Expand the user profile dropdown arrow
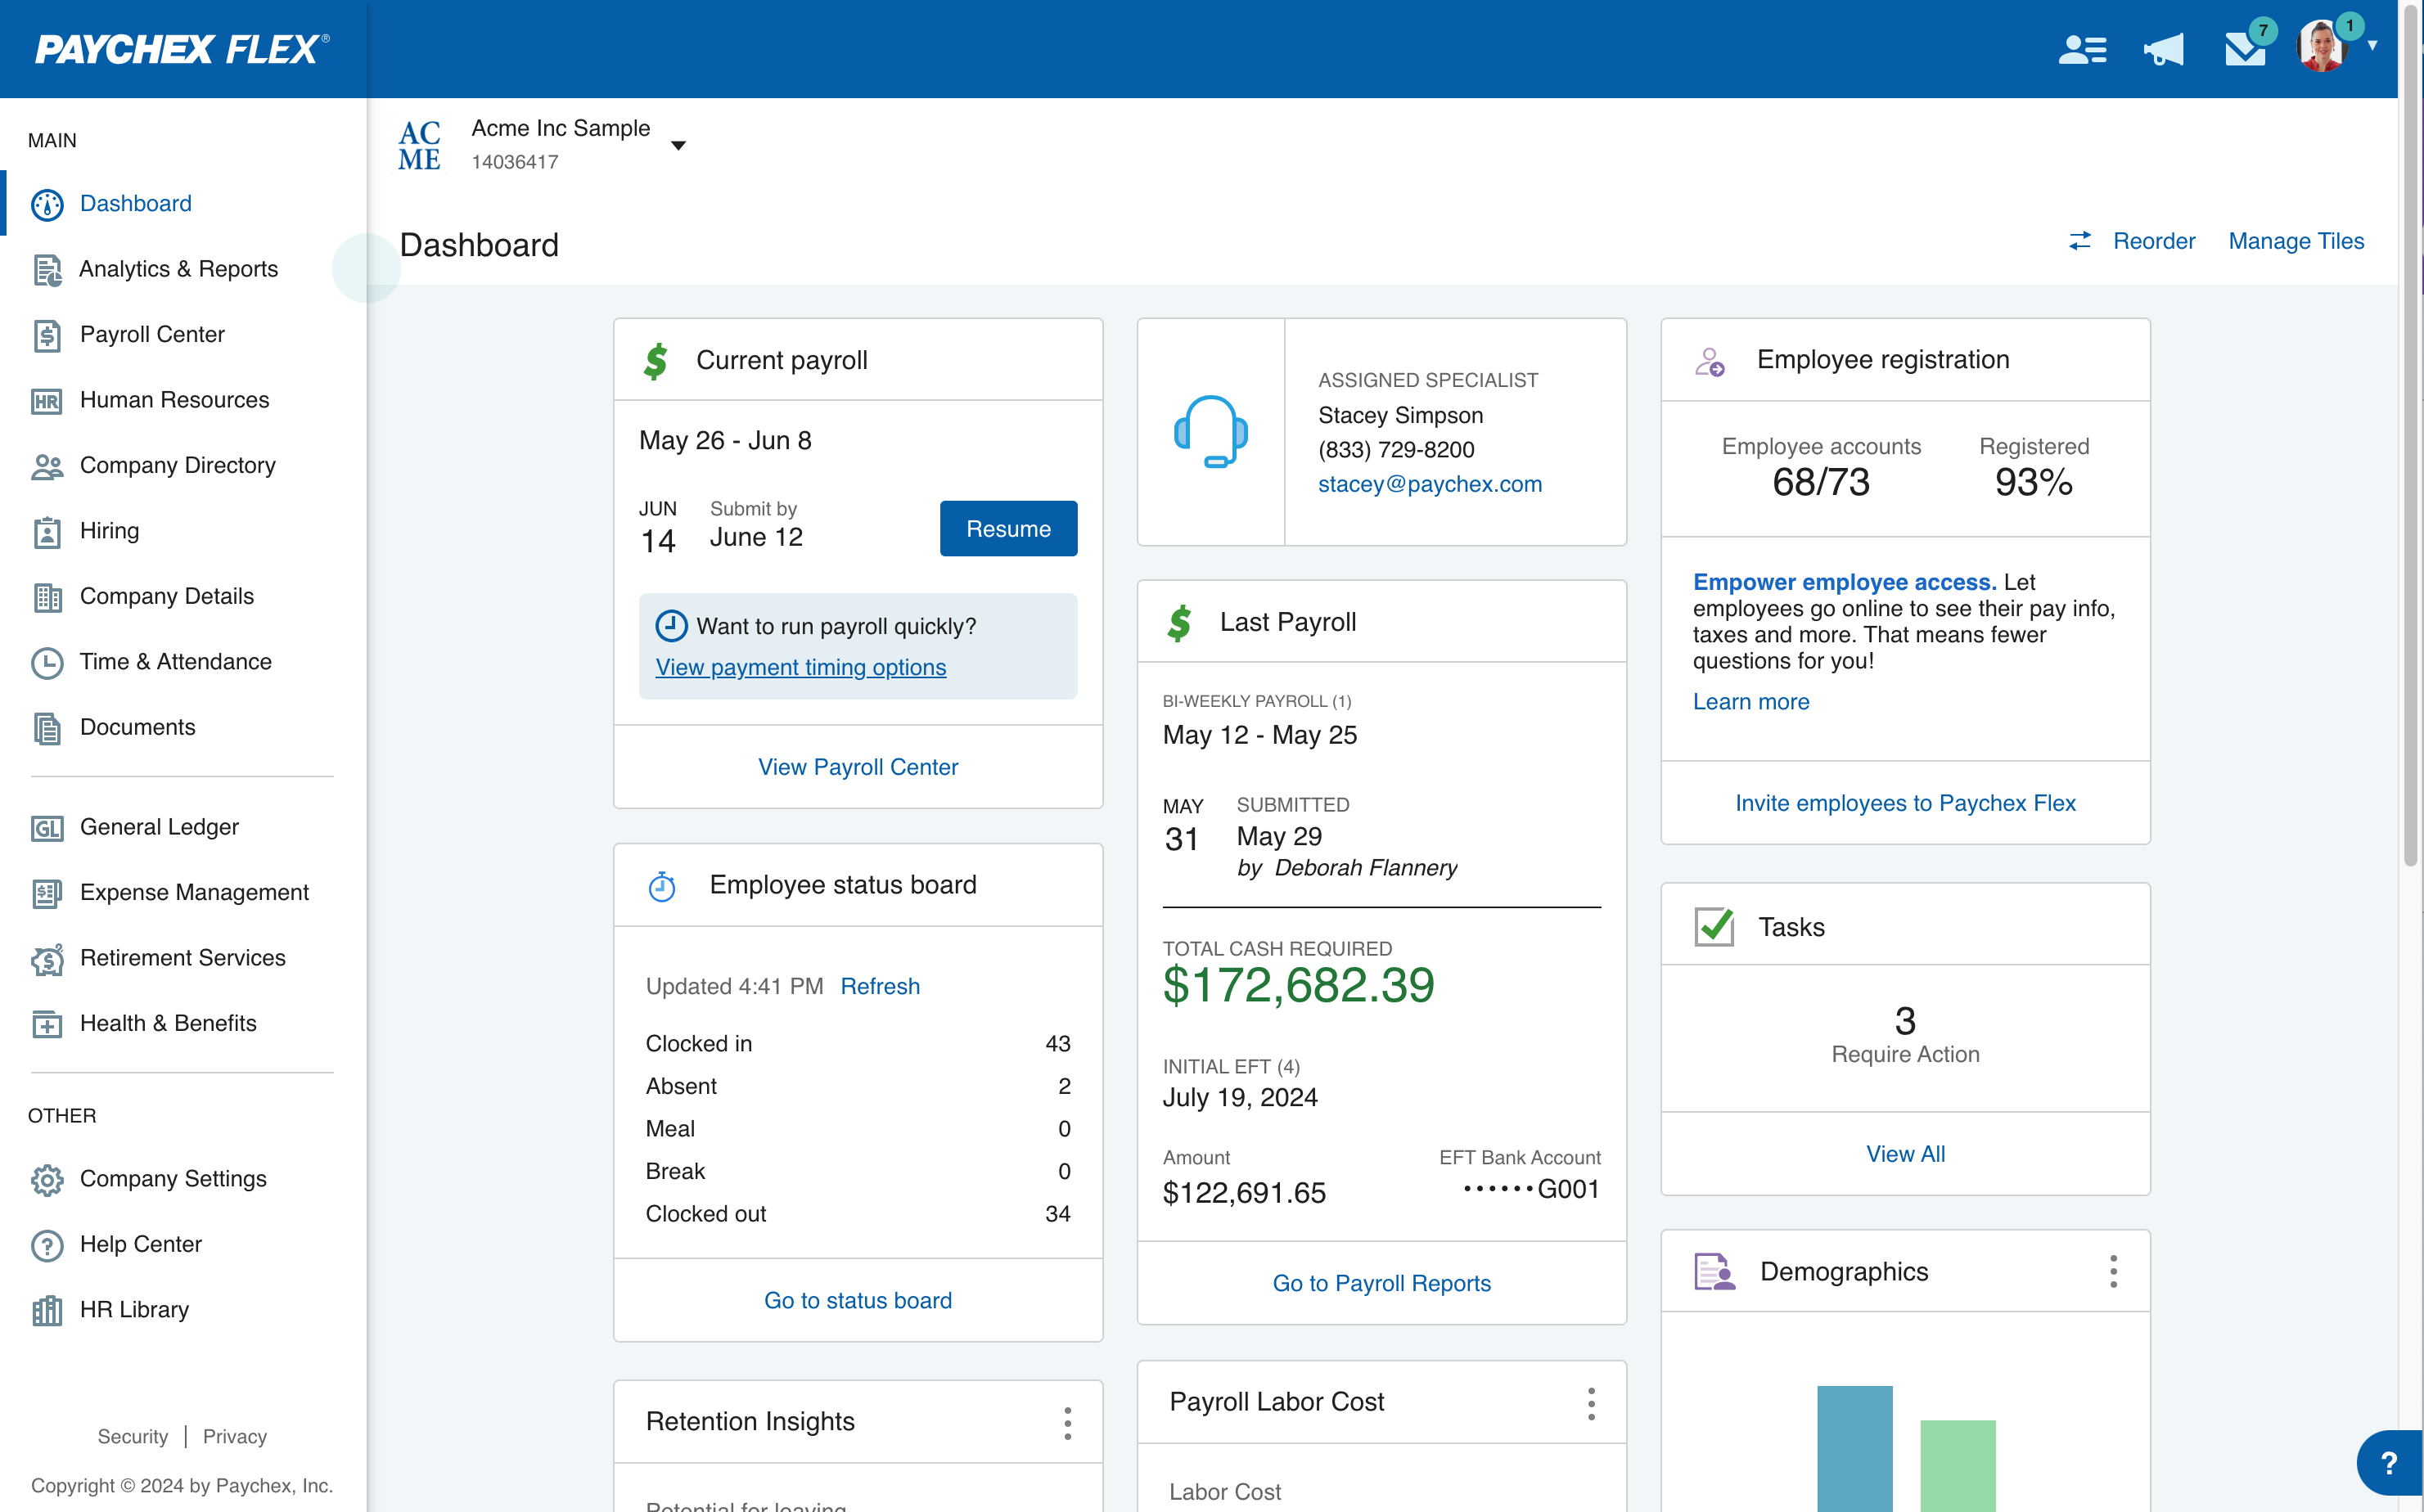This screenshot has width=2424, height=1512. 2372,46
